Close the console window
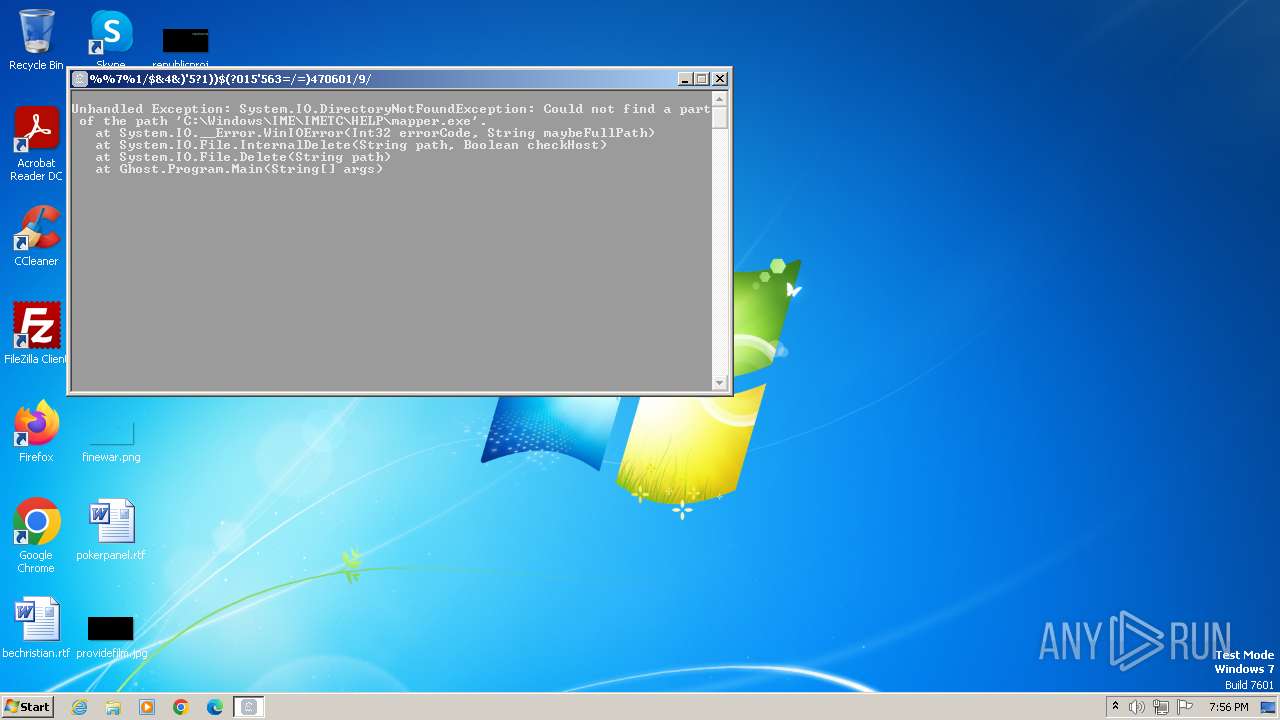Image resolution: width=1280 pixels, height=720 pixels. coord(720,79)
